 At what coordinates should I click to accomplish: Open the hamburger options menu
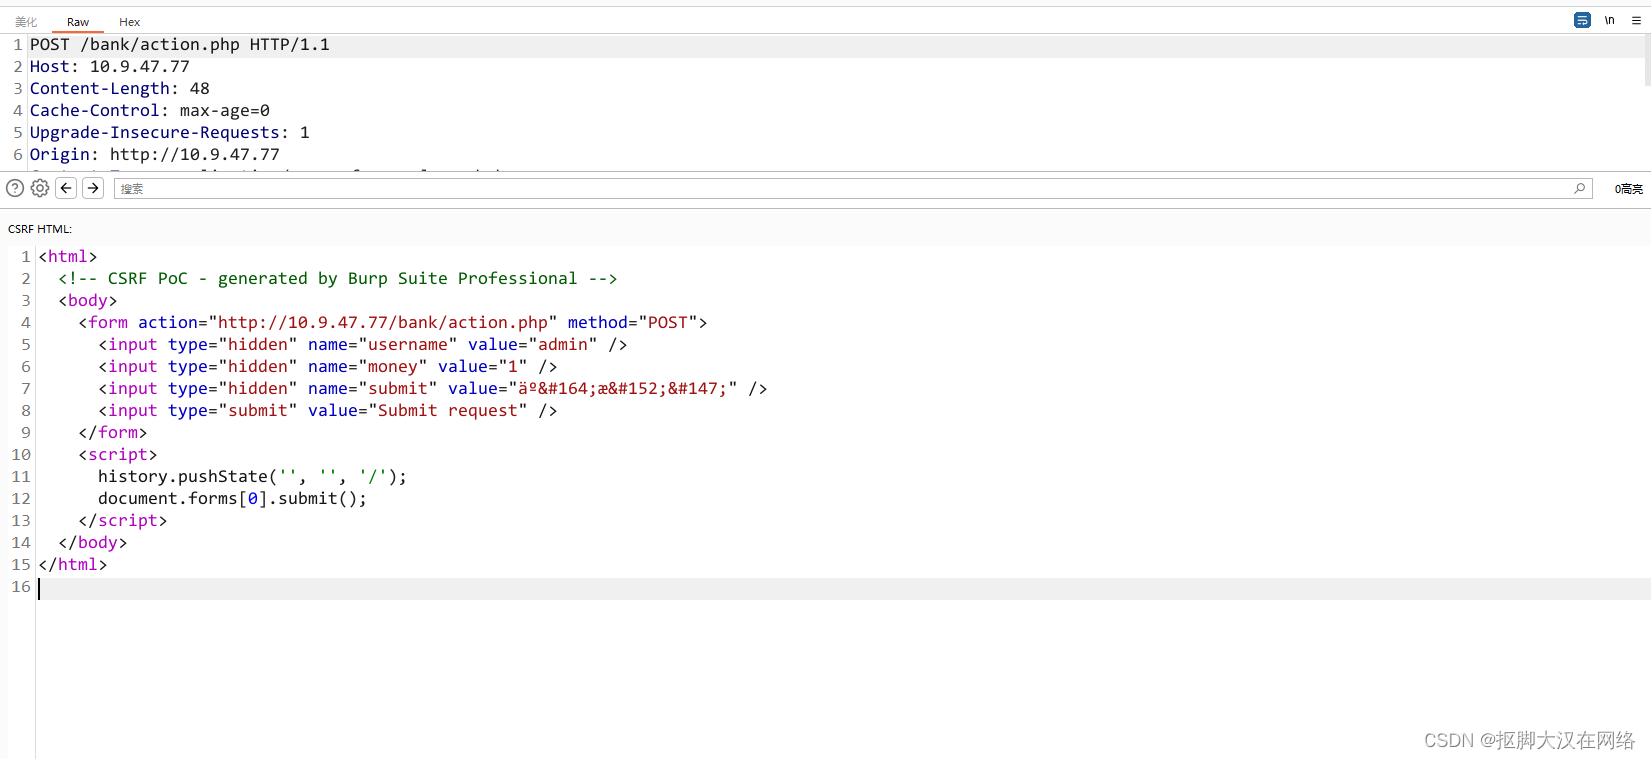1636,20
